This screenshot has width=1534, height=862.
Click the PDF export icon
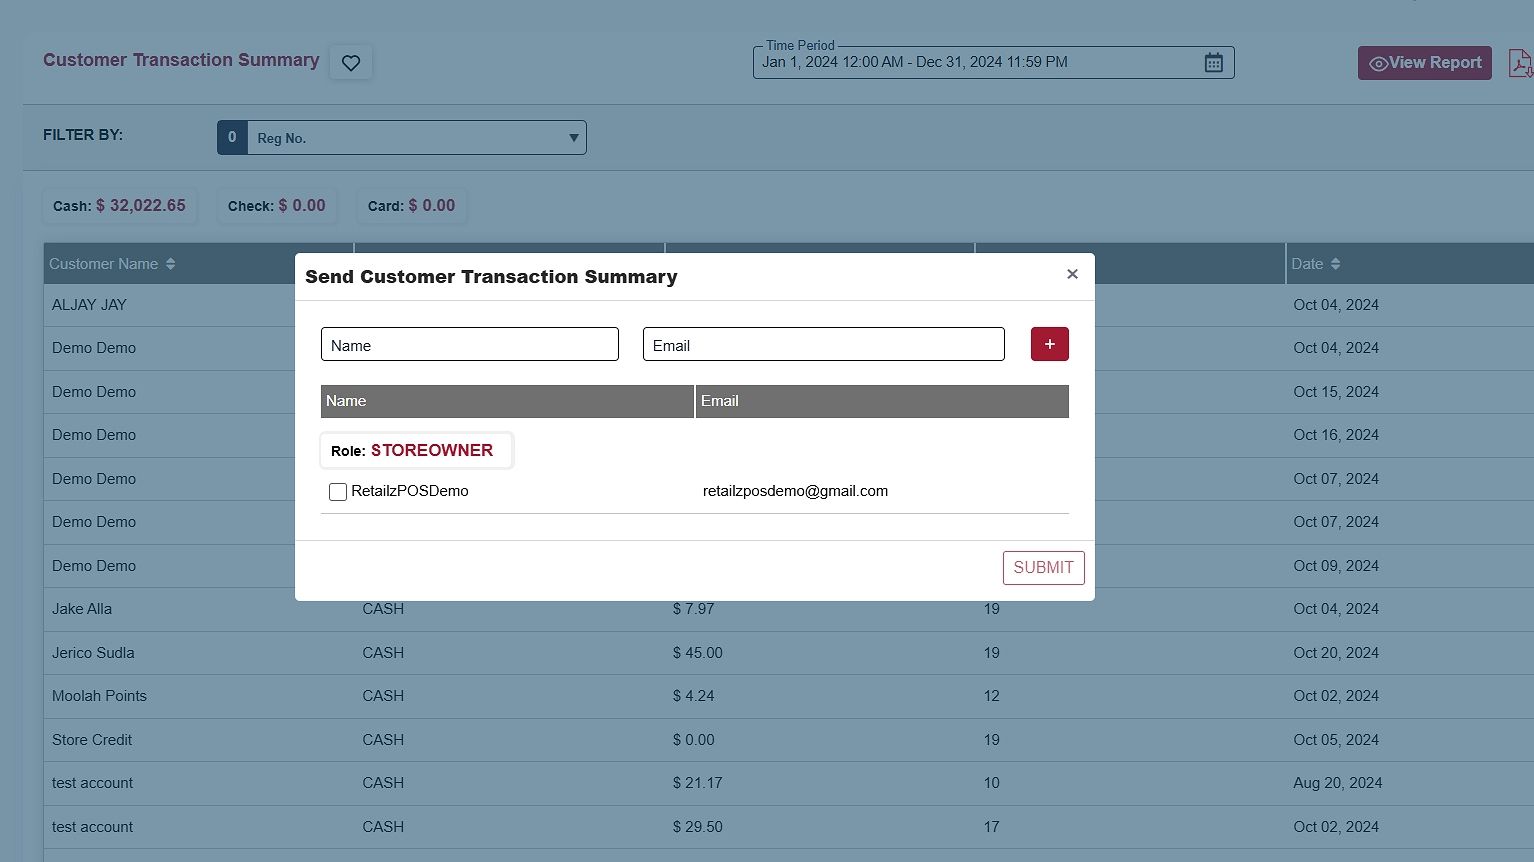pos(1520,63)
